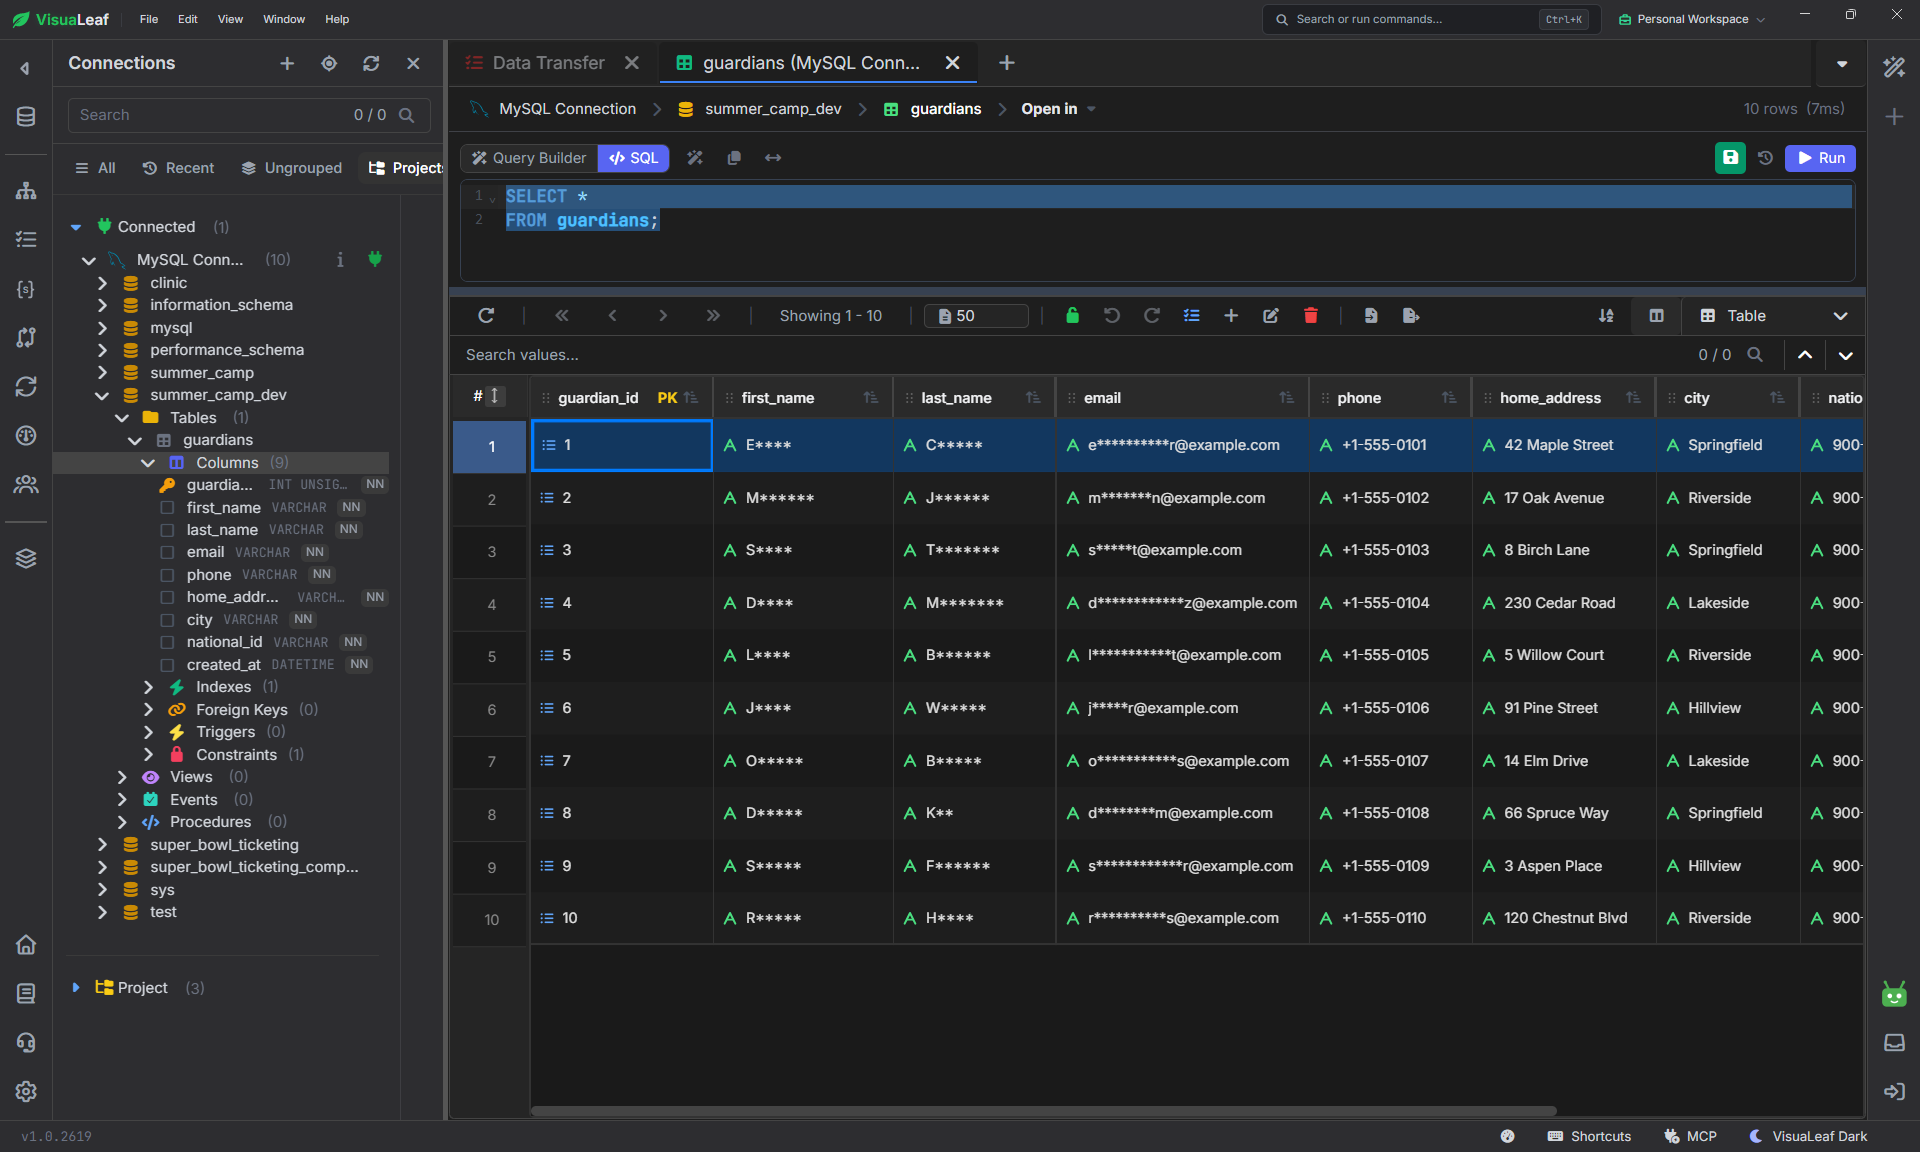The image size is (1920, 1152).
Task: Toggle the email column checkbox
Action: pos(167,552)
